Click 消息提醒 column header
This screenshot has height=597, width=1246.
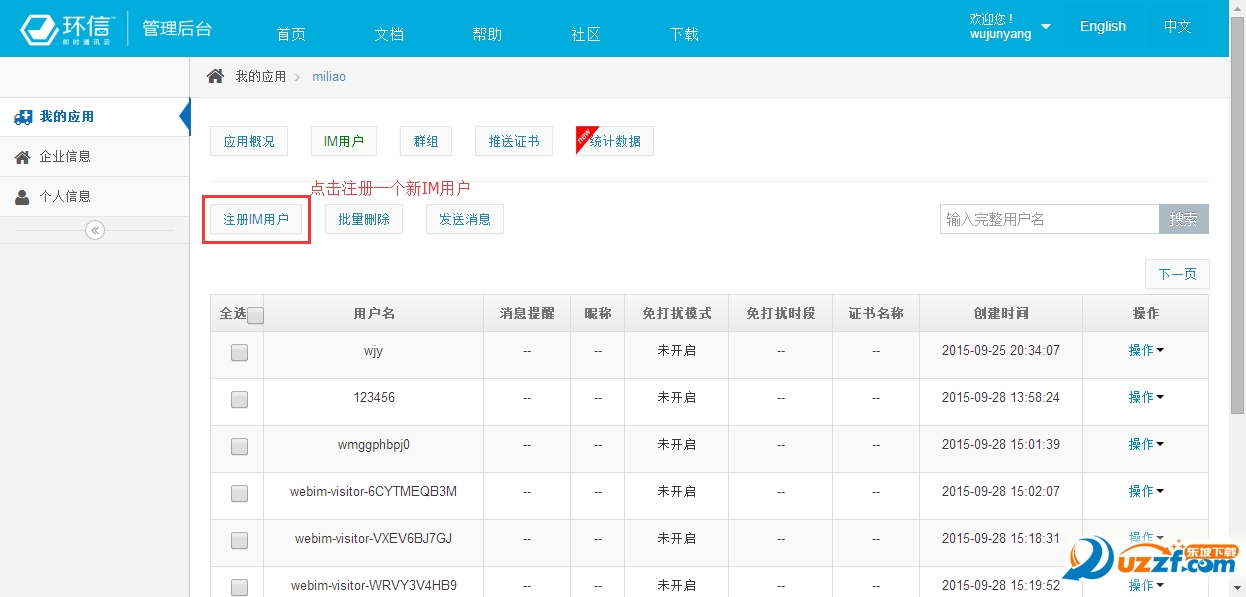click(527, 313)
